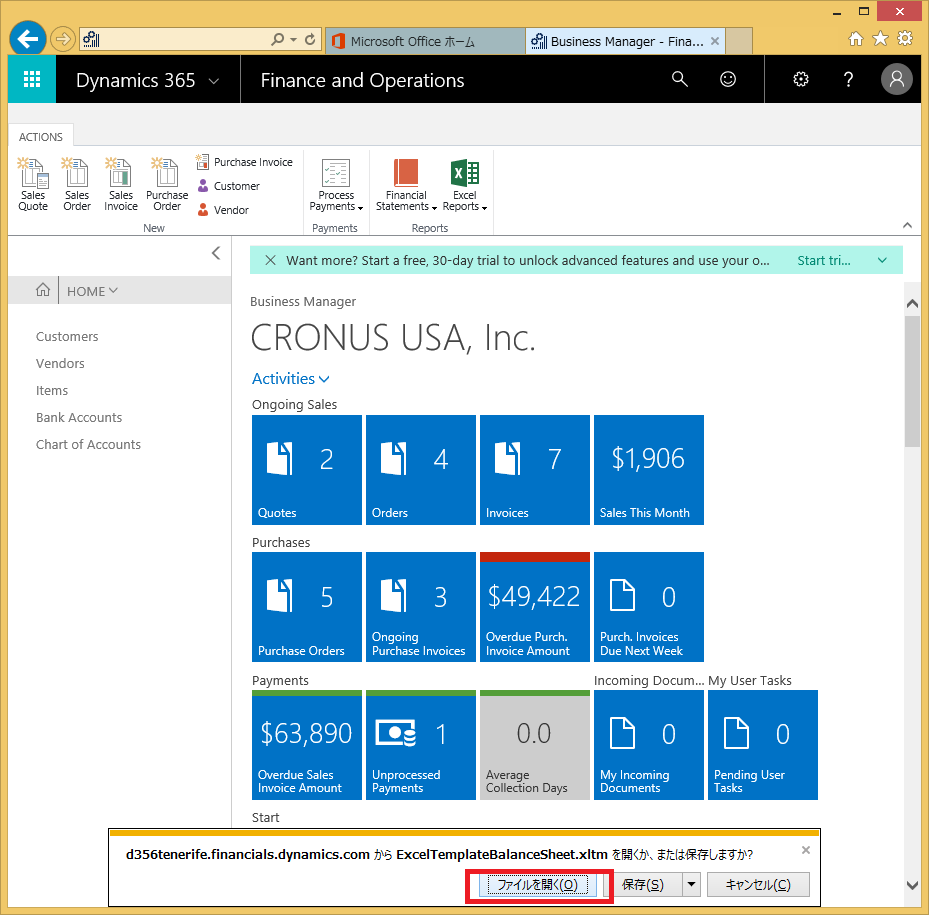Open browser favorites star
This screenshot has width=929, height=915.
point(880,39)
